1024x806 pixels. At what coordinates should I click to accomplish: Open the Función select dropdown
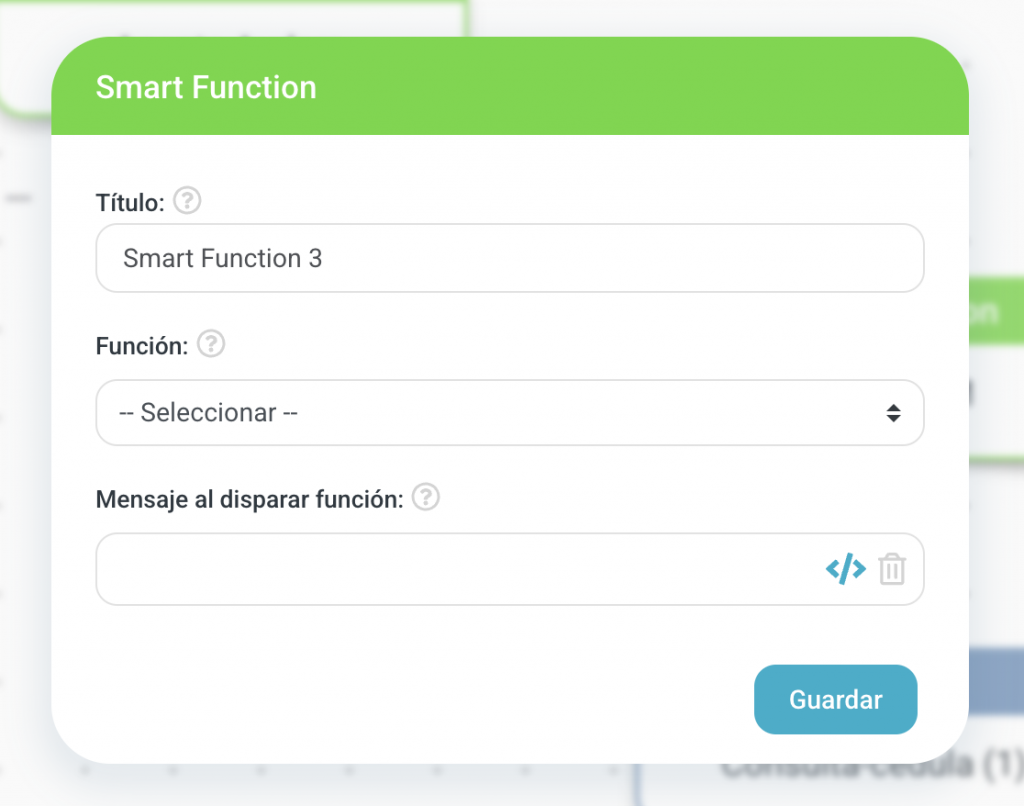click(509, 412)
